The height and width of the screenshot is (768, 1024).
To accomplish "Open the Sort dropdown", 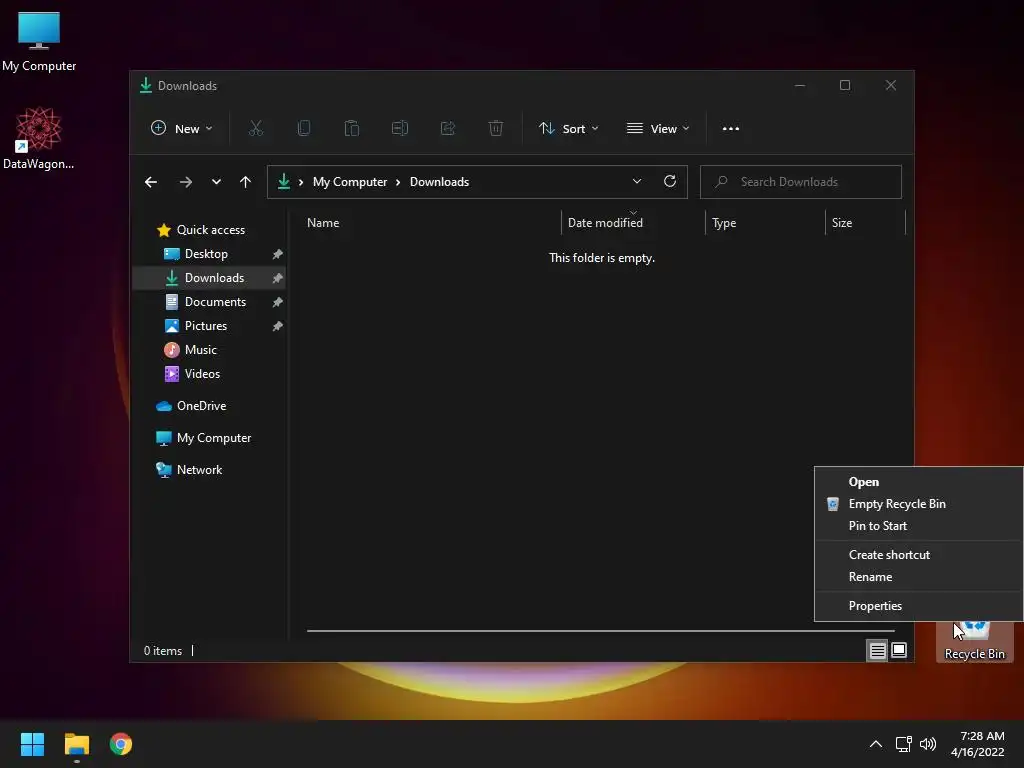I will tap(568, 129).
